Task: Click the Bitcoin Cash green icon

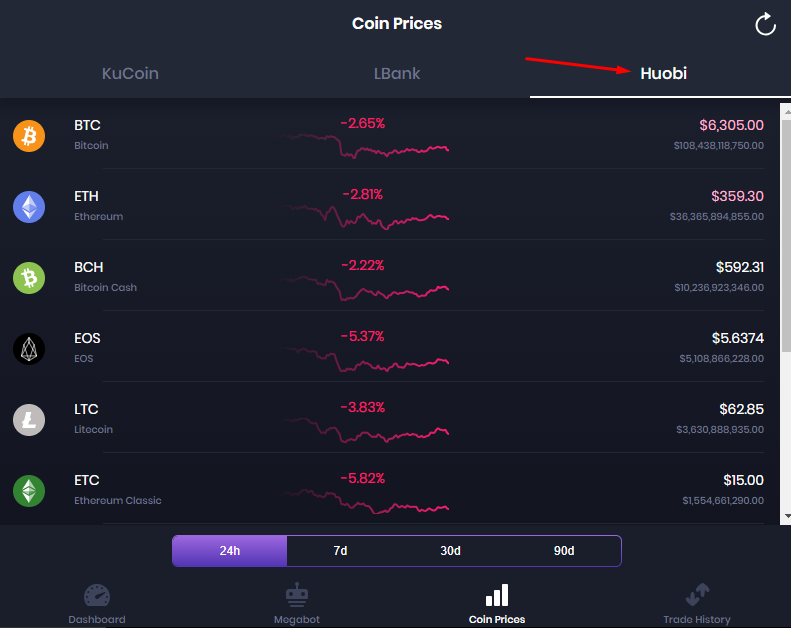Action: [29, 278]
